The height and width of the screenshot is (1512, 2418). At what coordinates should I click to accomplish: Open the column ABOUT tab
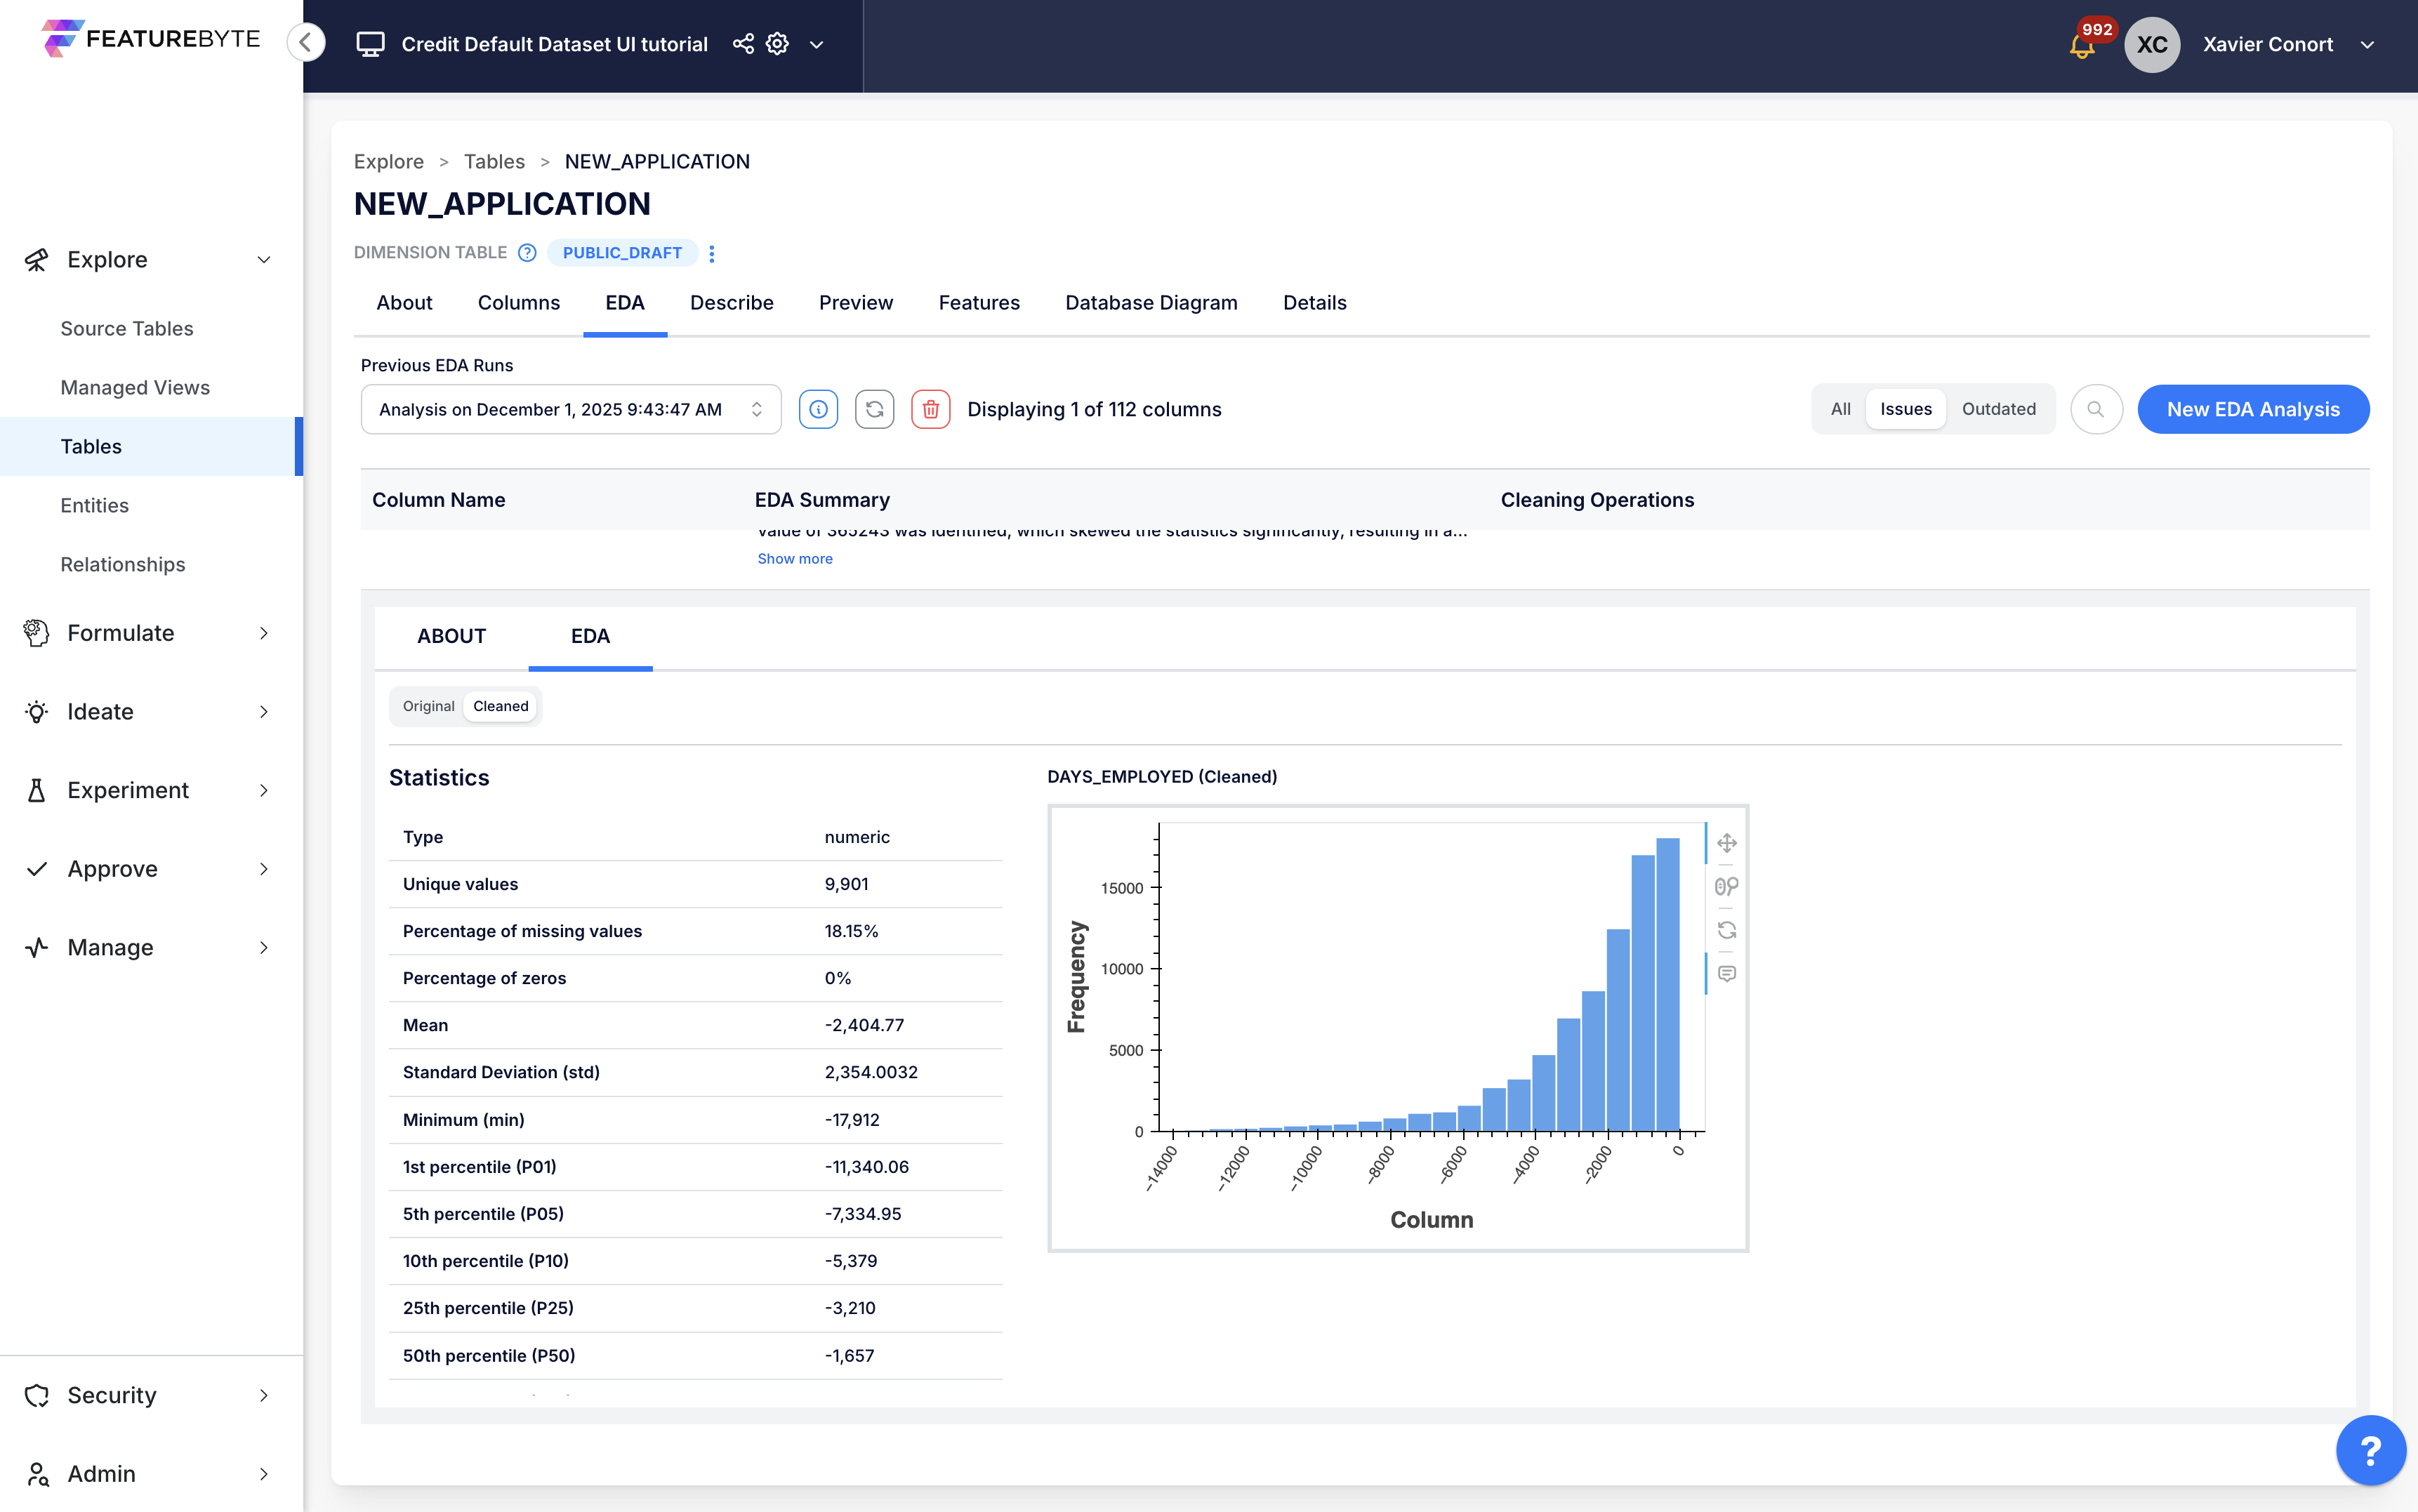pos(451,636)
